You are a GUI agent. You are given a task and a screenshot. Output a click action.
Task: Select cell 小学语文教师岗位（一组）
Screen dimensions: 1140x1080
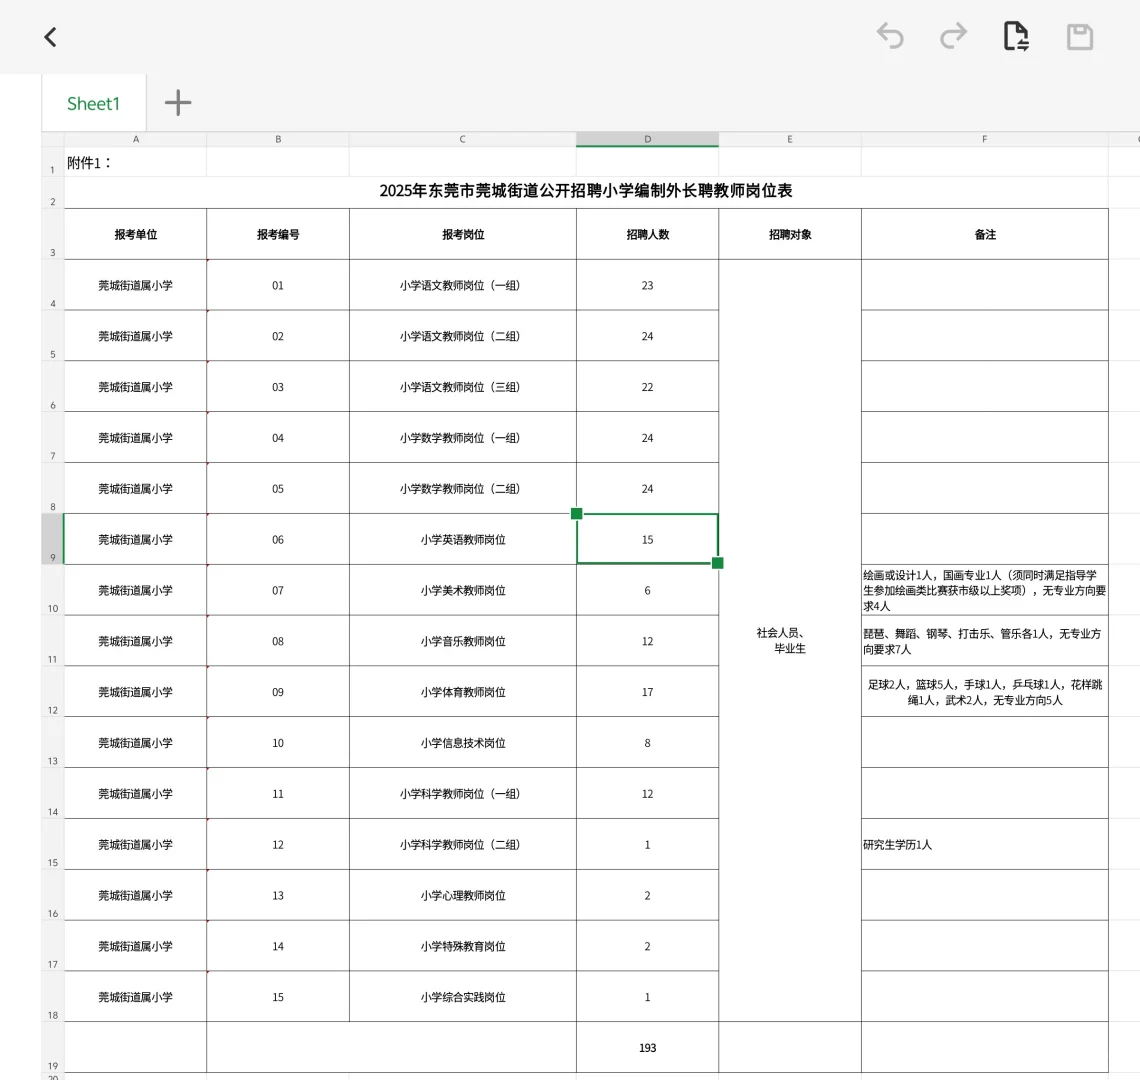(x=462, y=285)
